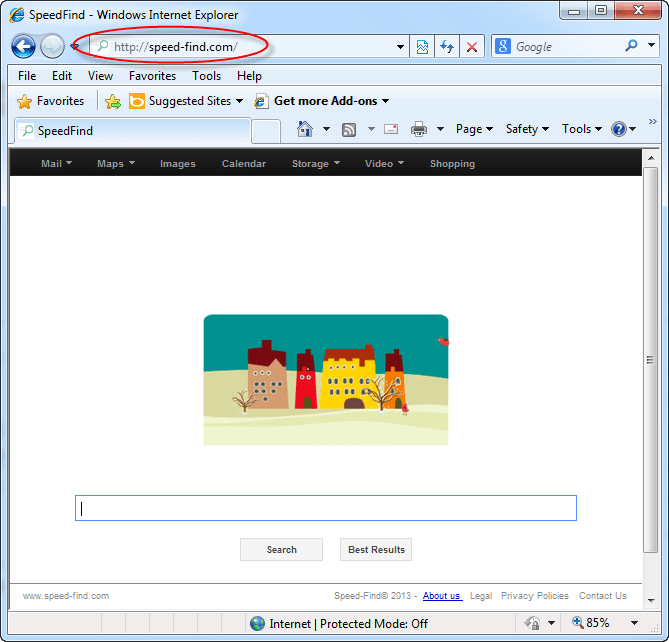Open the Tools command bar menu

582,129
